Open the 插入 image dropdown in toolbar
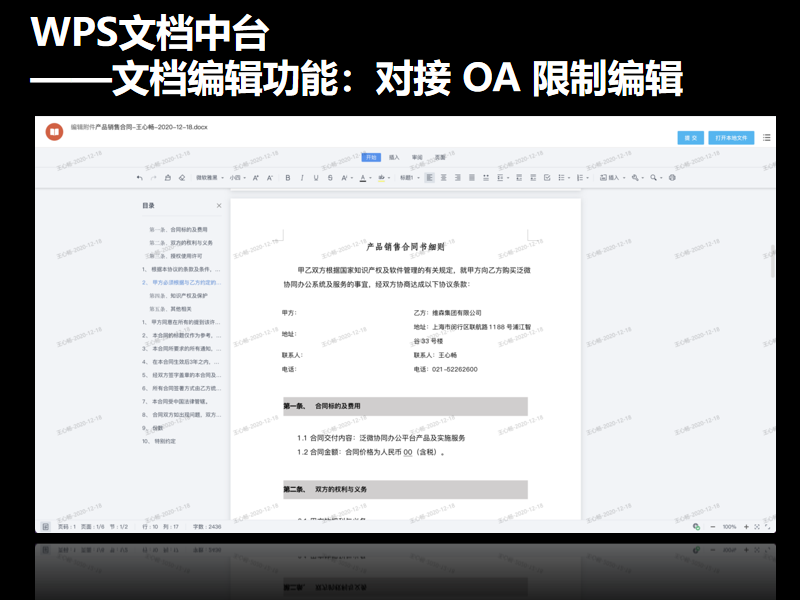800x600 pixels. click(x=612, y=178)
